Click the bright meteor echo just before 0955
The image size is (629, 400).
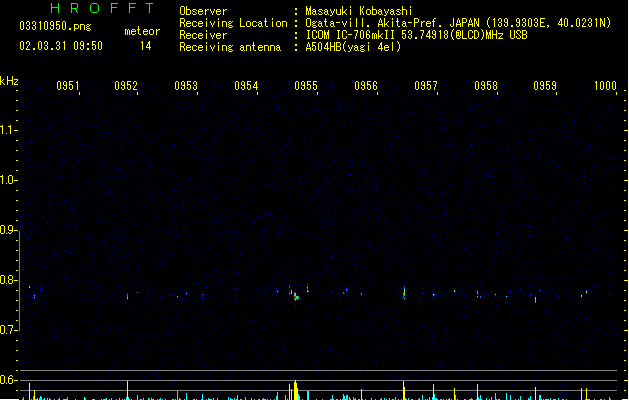296,296
